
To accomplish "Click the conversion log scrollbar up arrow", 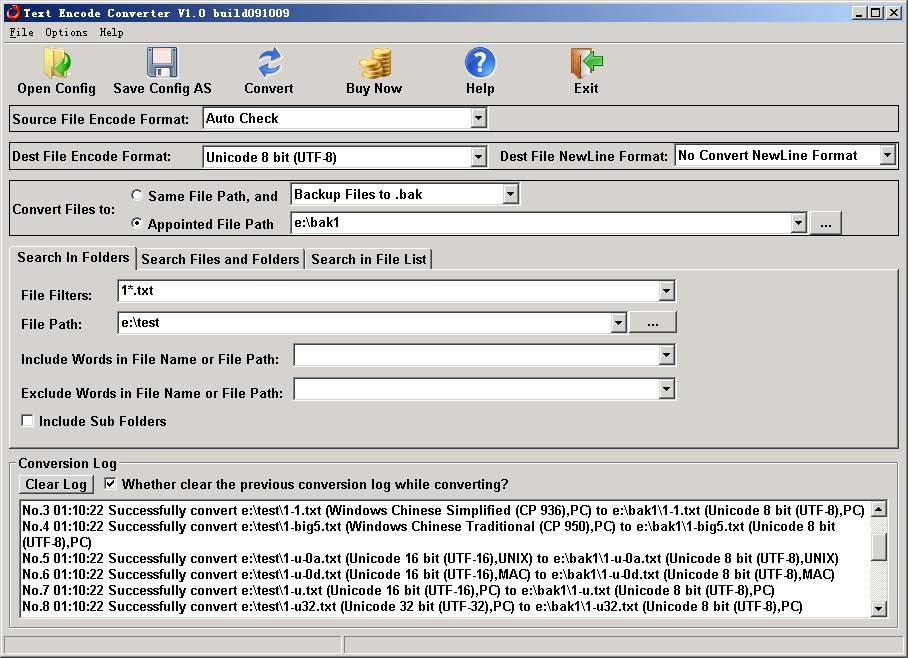I will pos(879,509).
